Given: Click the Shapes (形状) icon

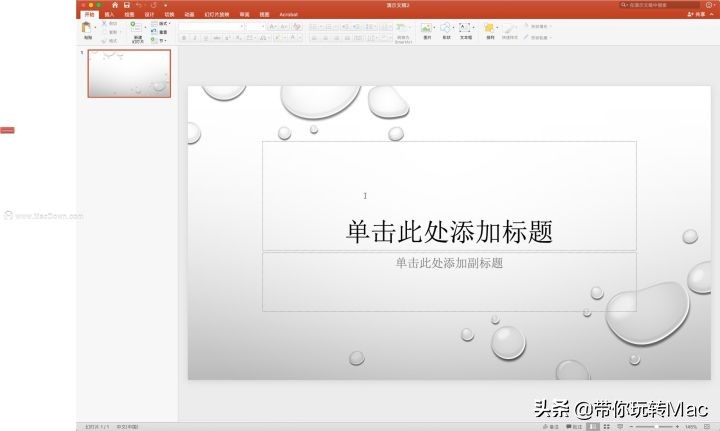Looking at the screenshot, I should pyautogui.click(x=445, y=28).
